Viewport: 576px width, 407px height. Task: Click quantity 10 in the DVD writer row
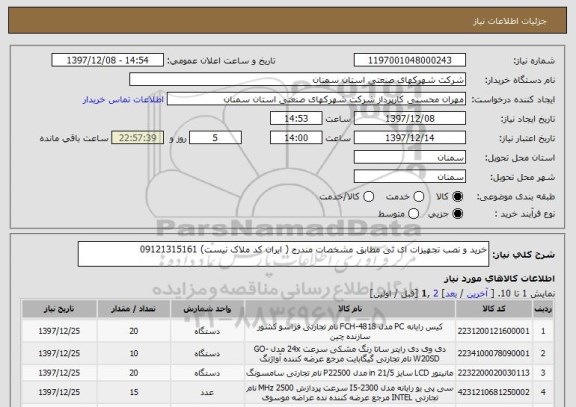point(134,353)
